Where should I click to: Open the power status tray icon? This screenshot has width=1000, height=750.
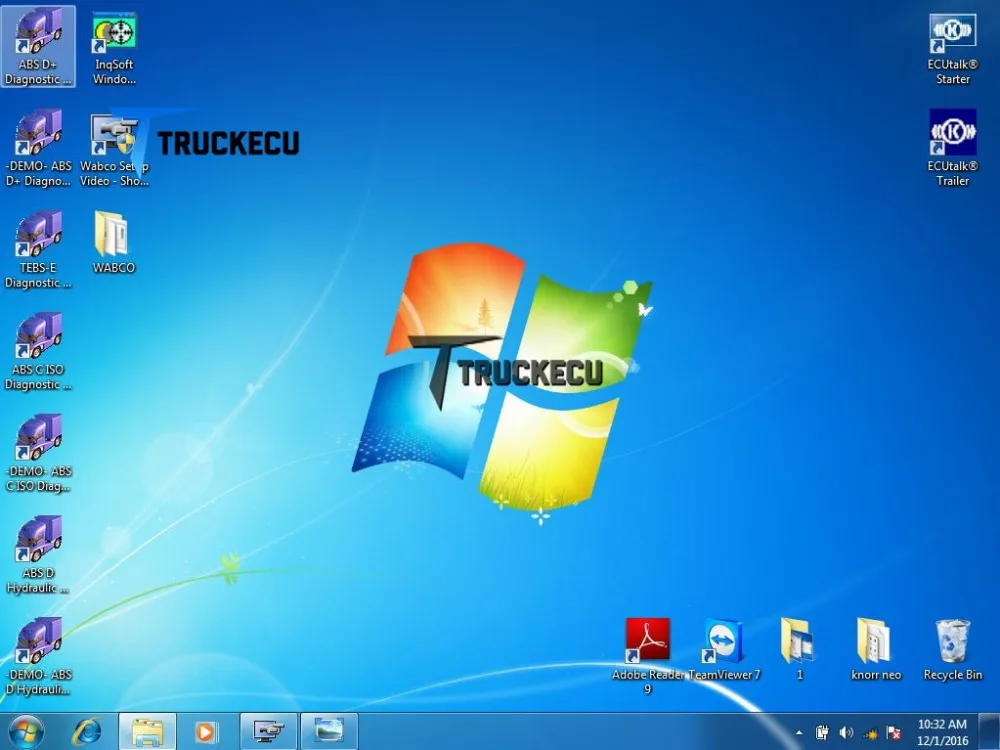pyautogui.click(x=822, y=733)
